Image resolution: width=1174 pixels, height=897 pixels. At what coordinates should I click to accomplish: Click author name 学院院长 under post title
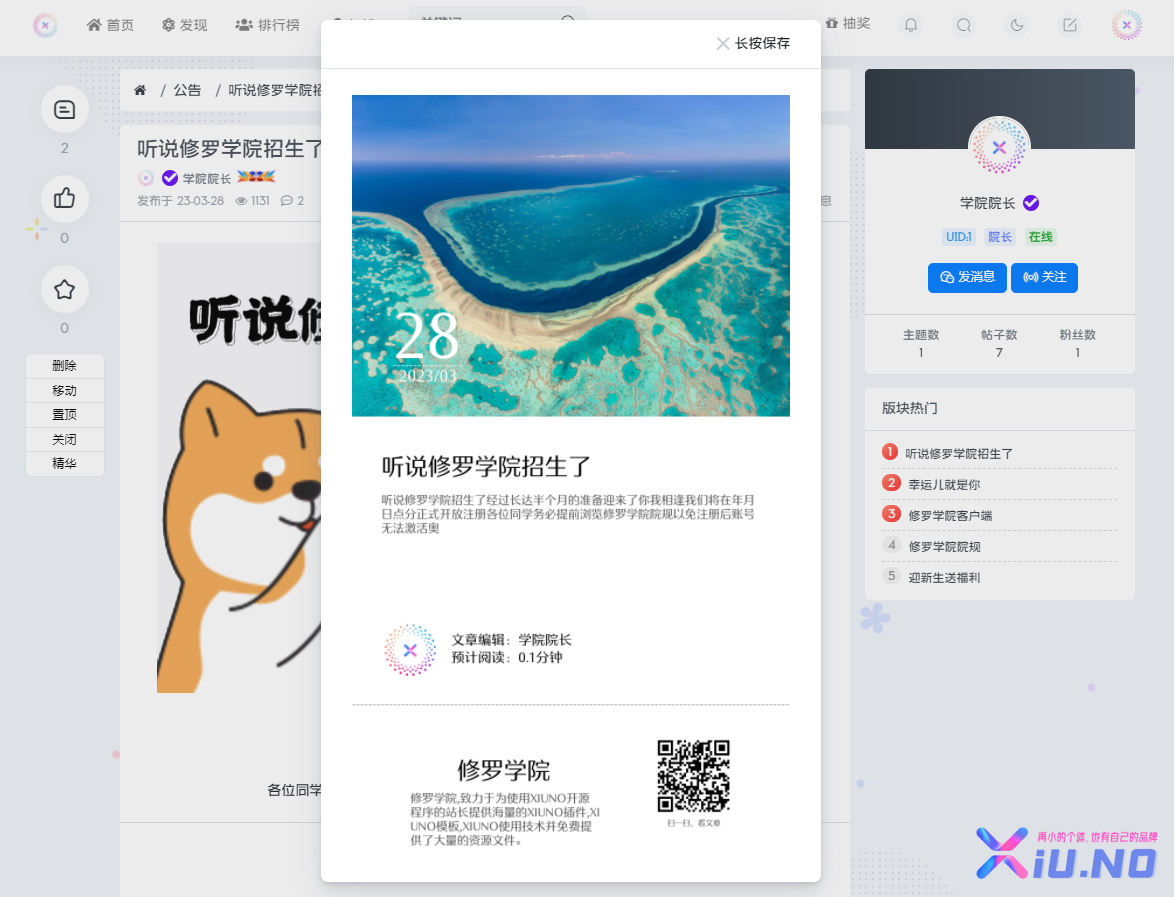pyautogui.click(x=207, y=178)
